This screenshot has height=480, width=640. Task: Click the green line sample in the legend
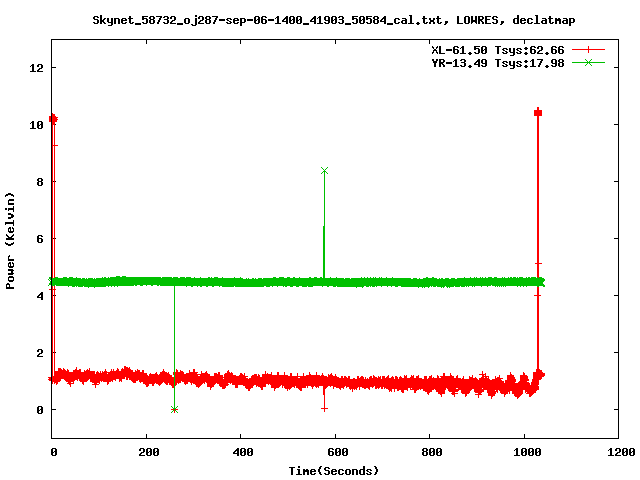click(x=588, y=62)
